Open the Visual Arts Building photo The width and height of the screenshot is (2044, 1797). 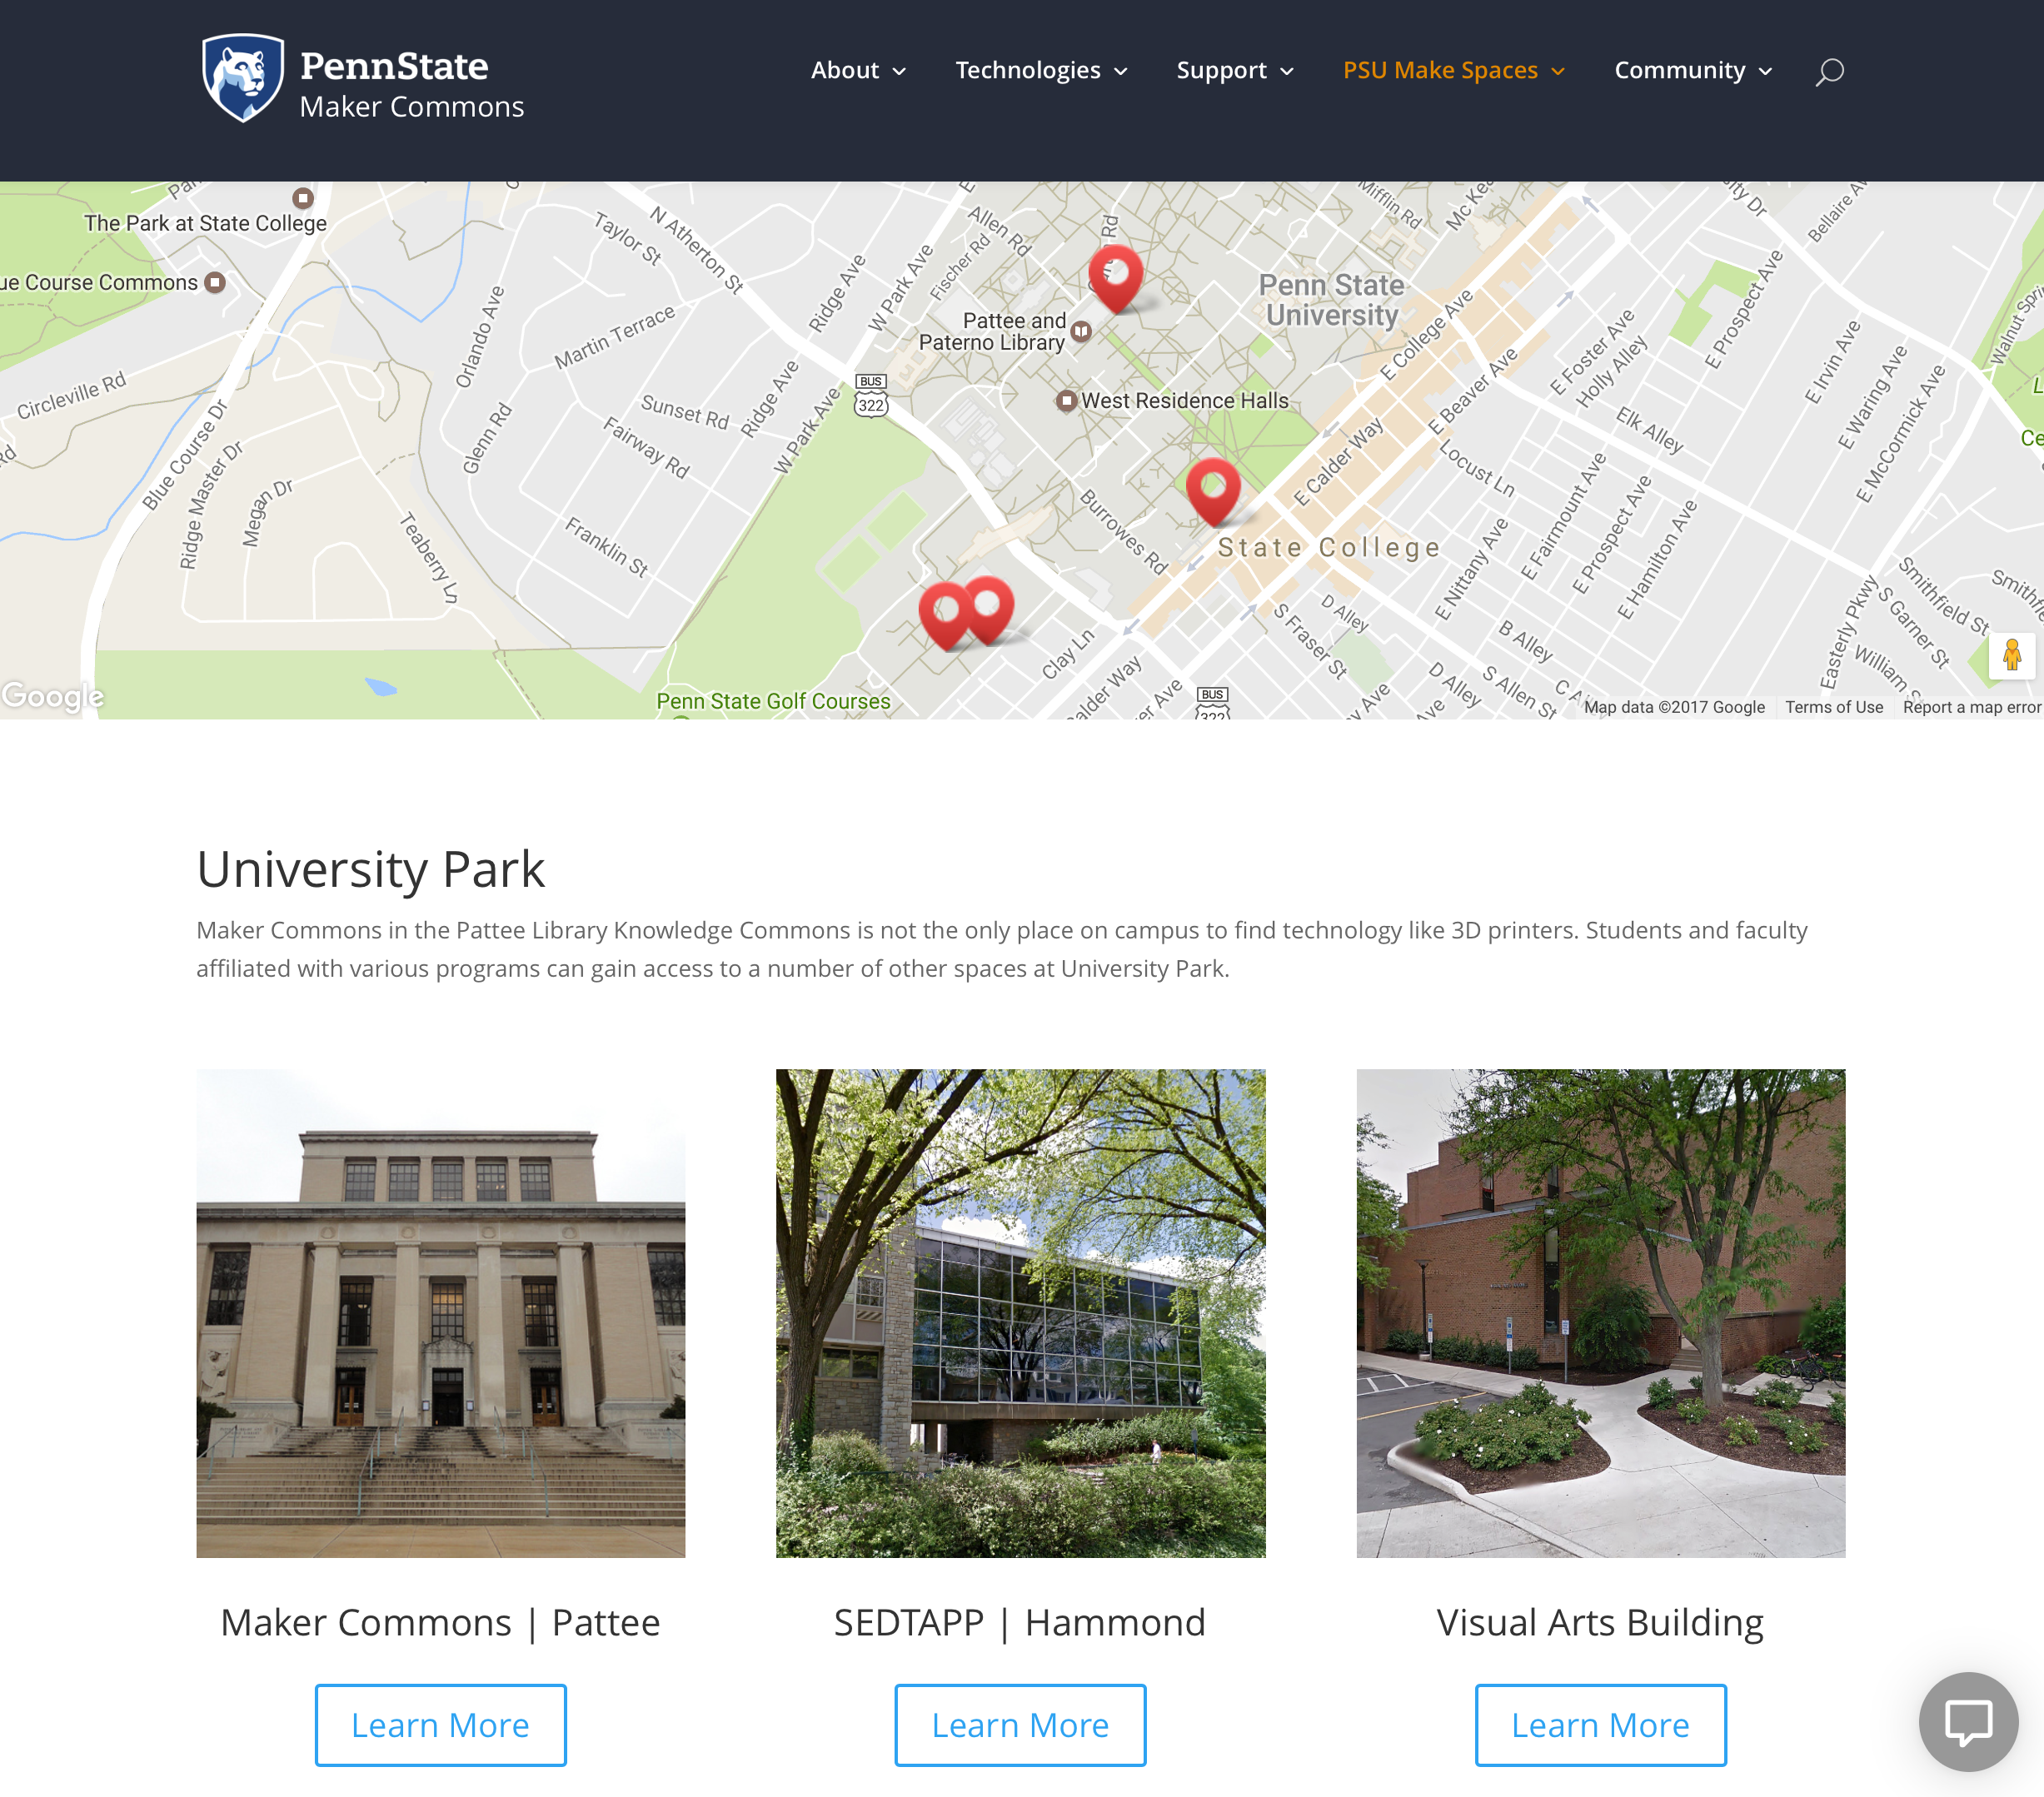point(1600,1313)
